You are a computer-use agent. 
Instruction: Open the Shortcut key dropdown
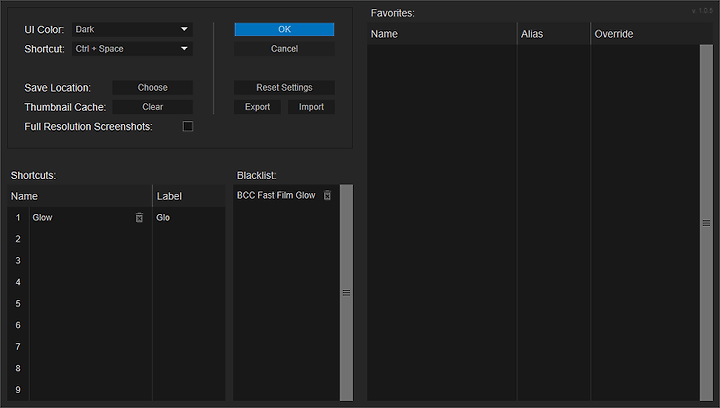point(132,49)
